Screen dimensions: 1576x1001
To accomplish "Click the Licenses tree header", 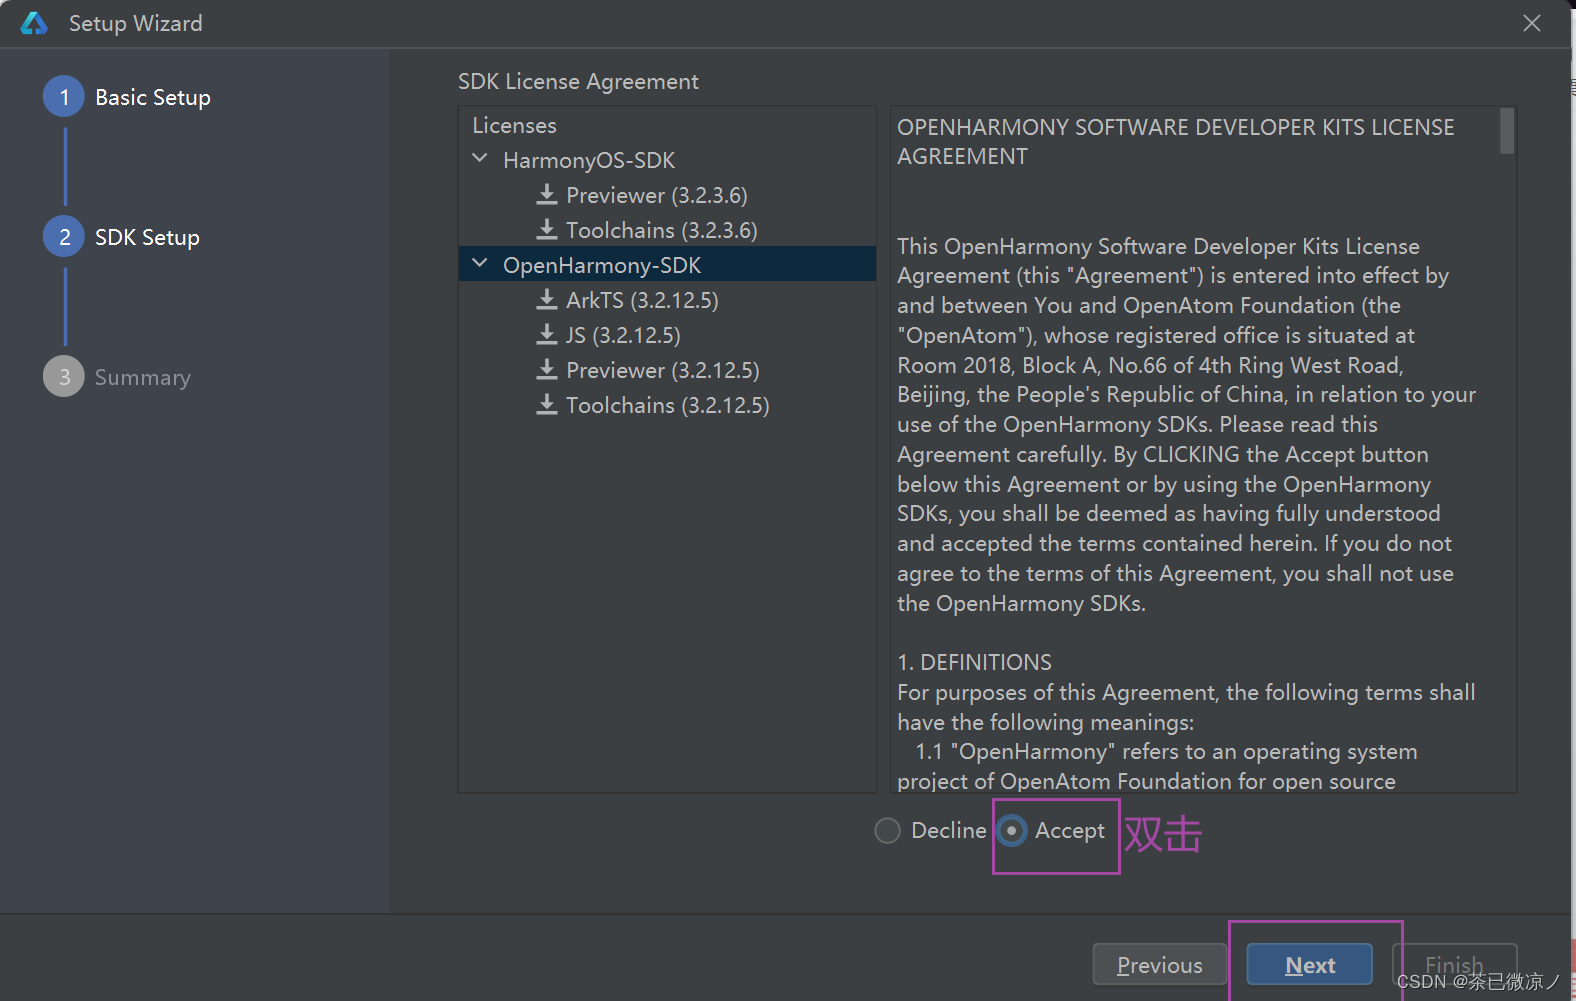I will pos(514,125).
